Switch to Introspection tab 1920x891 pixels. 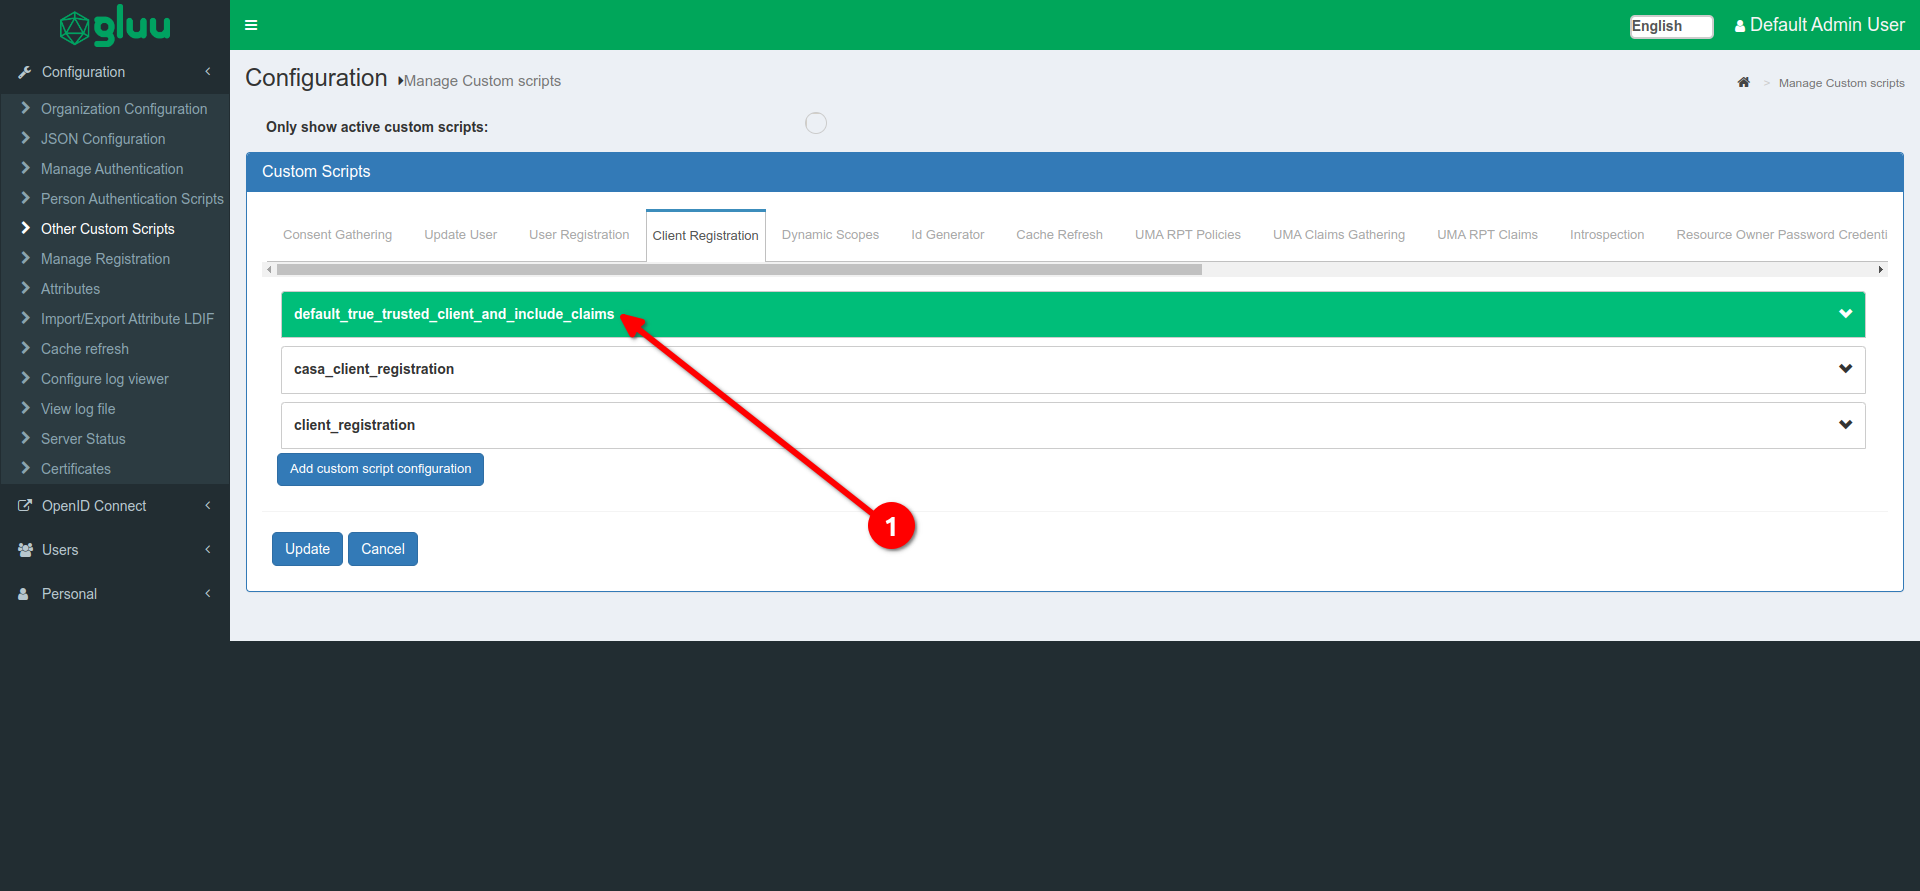coord(1607,235)
